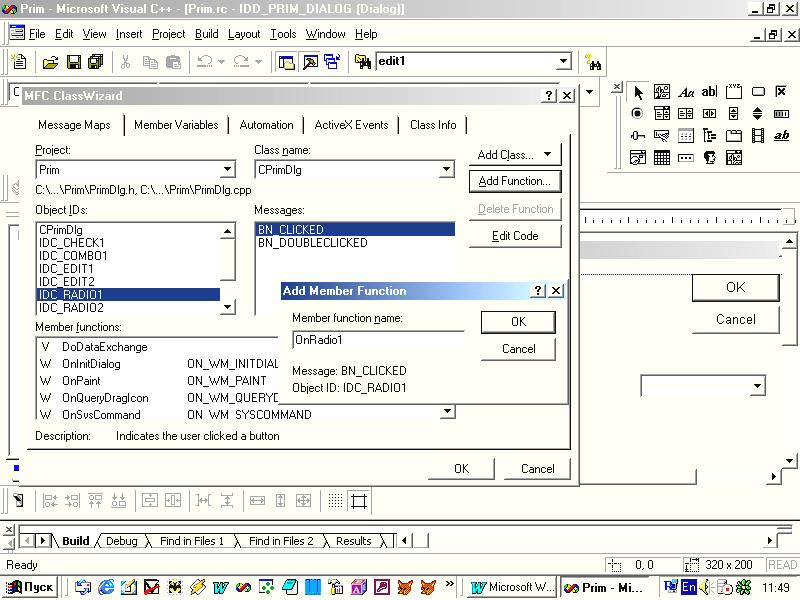Screen dimensions: 800x600
Task: Switch to the Class Info tab
Action: point(433,125)
